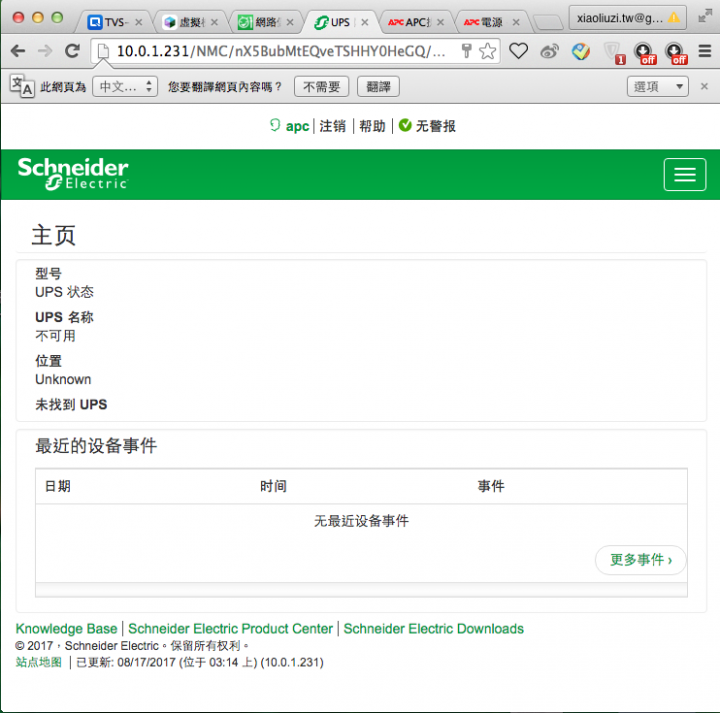The image size is (720, 713).
Task: Switch to the 虛擬 browser tab
Action: pyautogui.click(x=191, y=22)
